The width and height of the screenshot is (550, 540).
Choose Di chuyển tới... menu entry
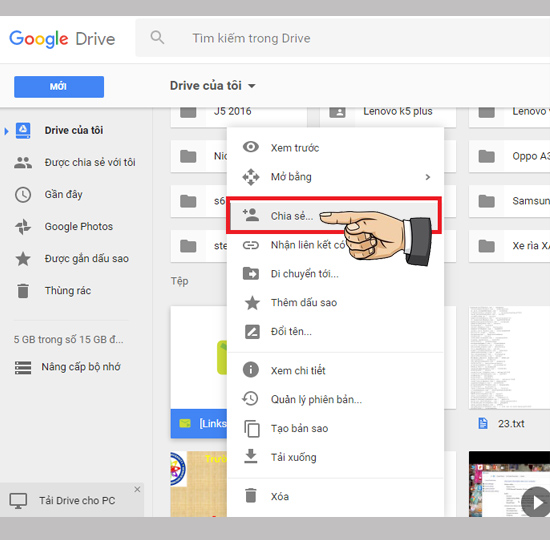336,274
